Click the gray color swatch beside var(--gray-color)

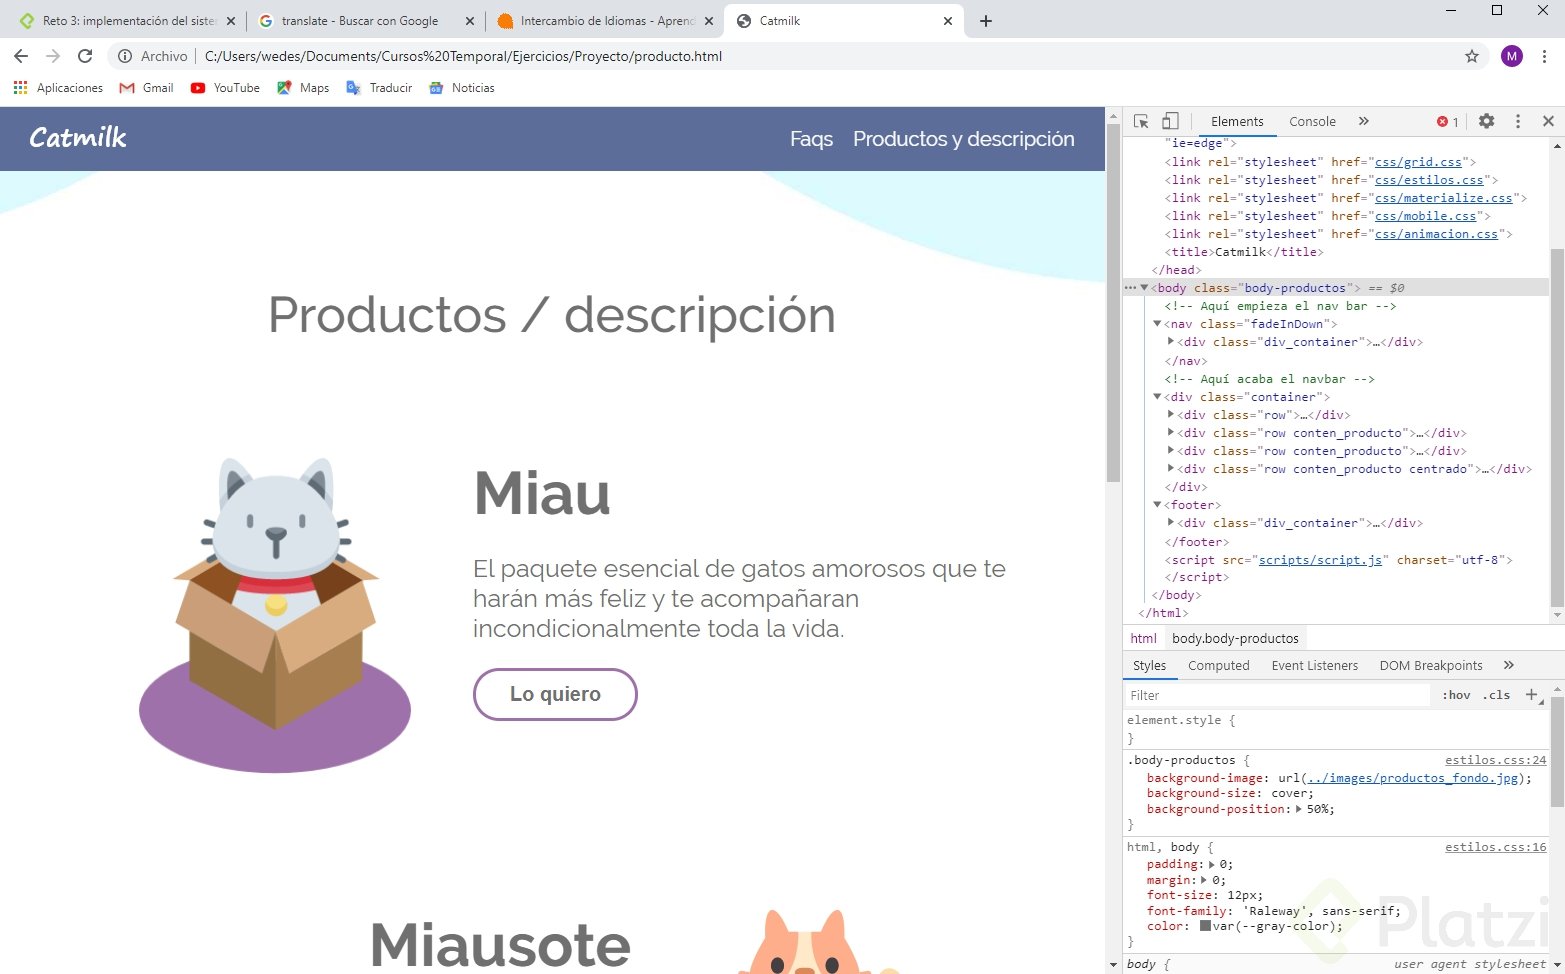(x=1206, y=926)
